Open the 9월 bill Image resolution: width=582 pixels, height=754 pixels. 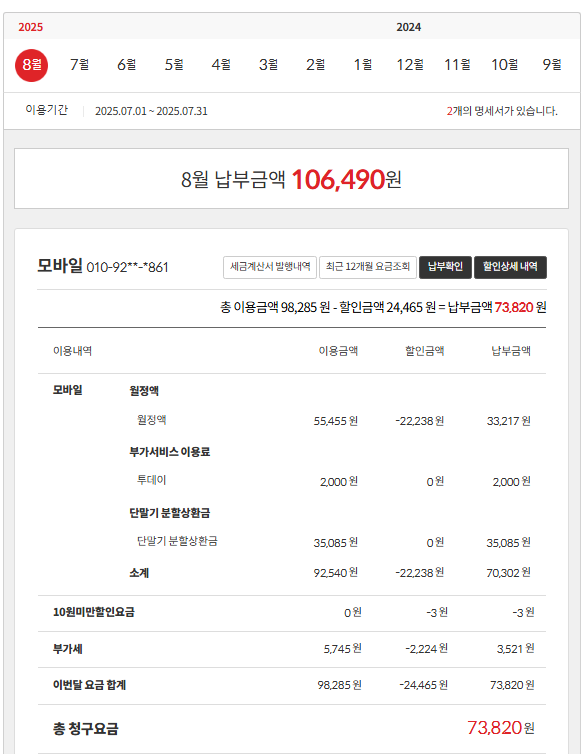552,64
